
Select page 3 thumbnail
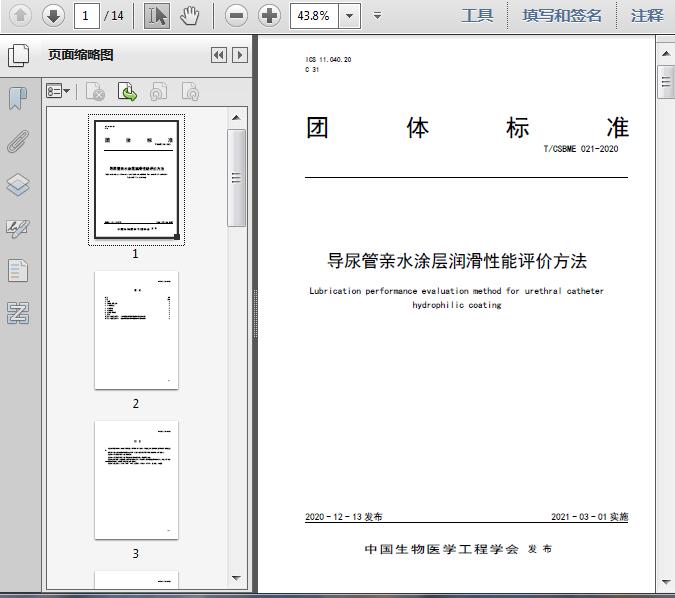(136, 480)
